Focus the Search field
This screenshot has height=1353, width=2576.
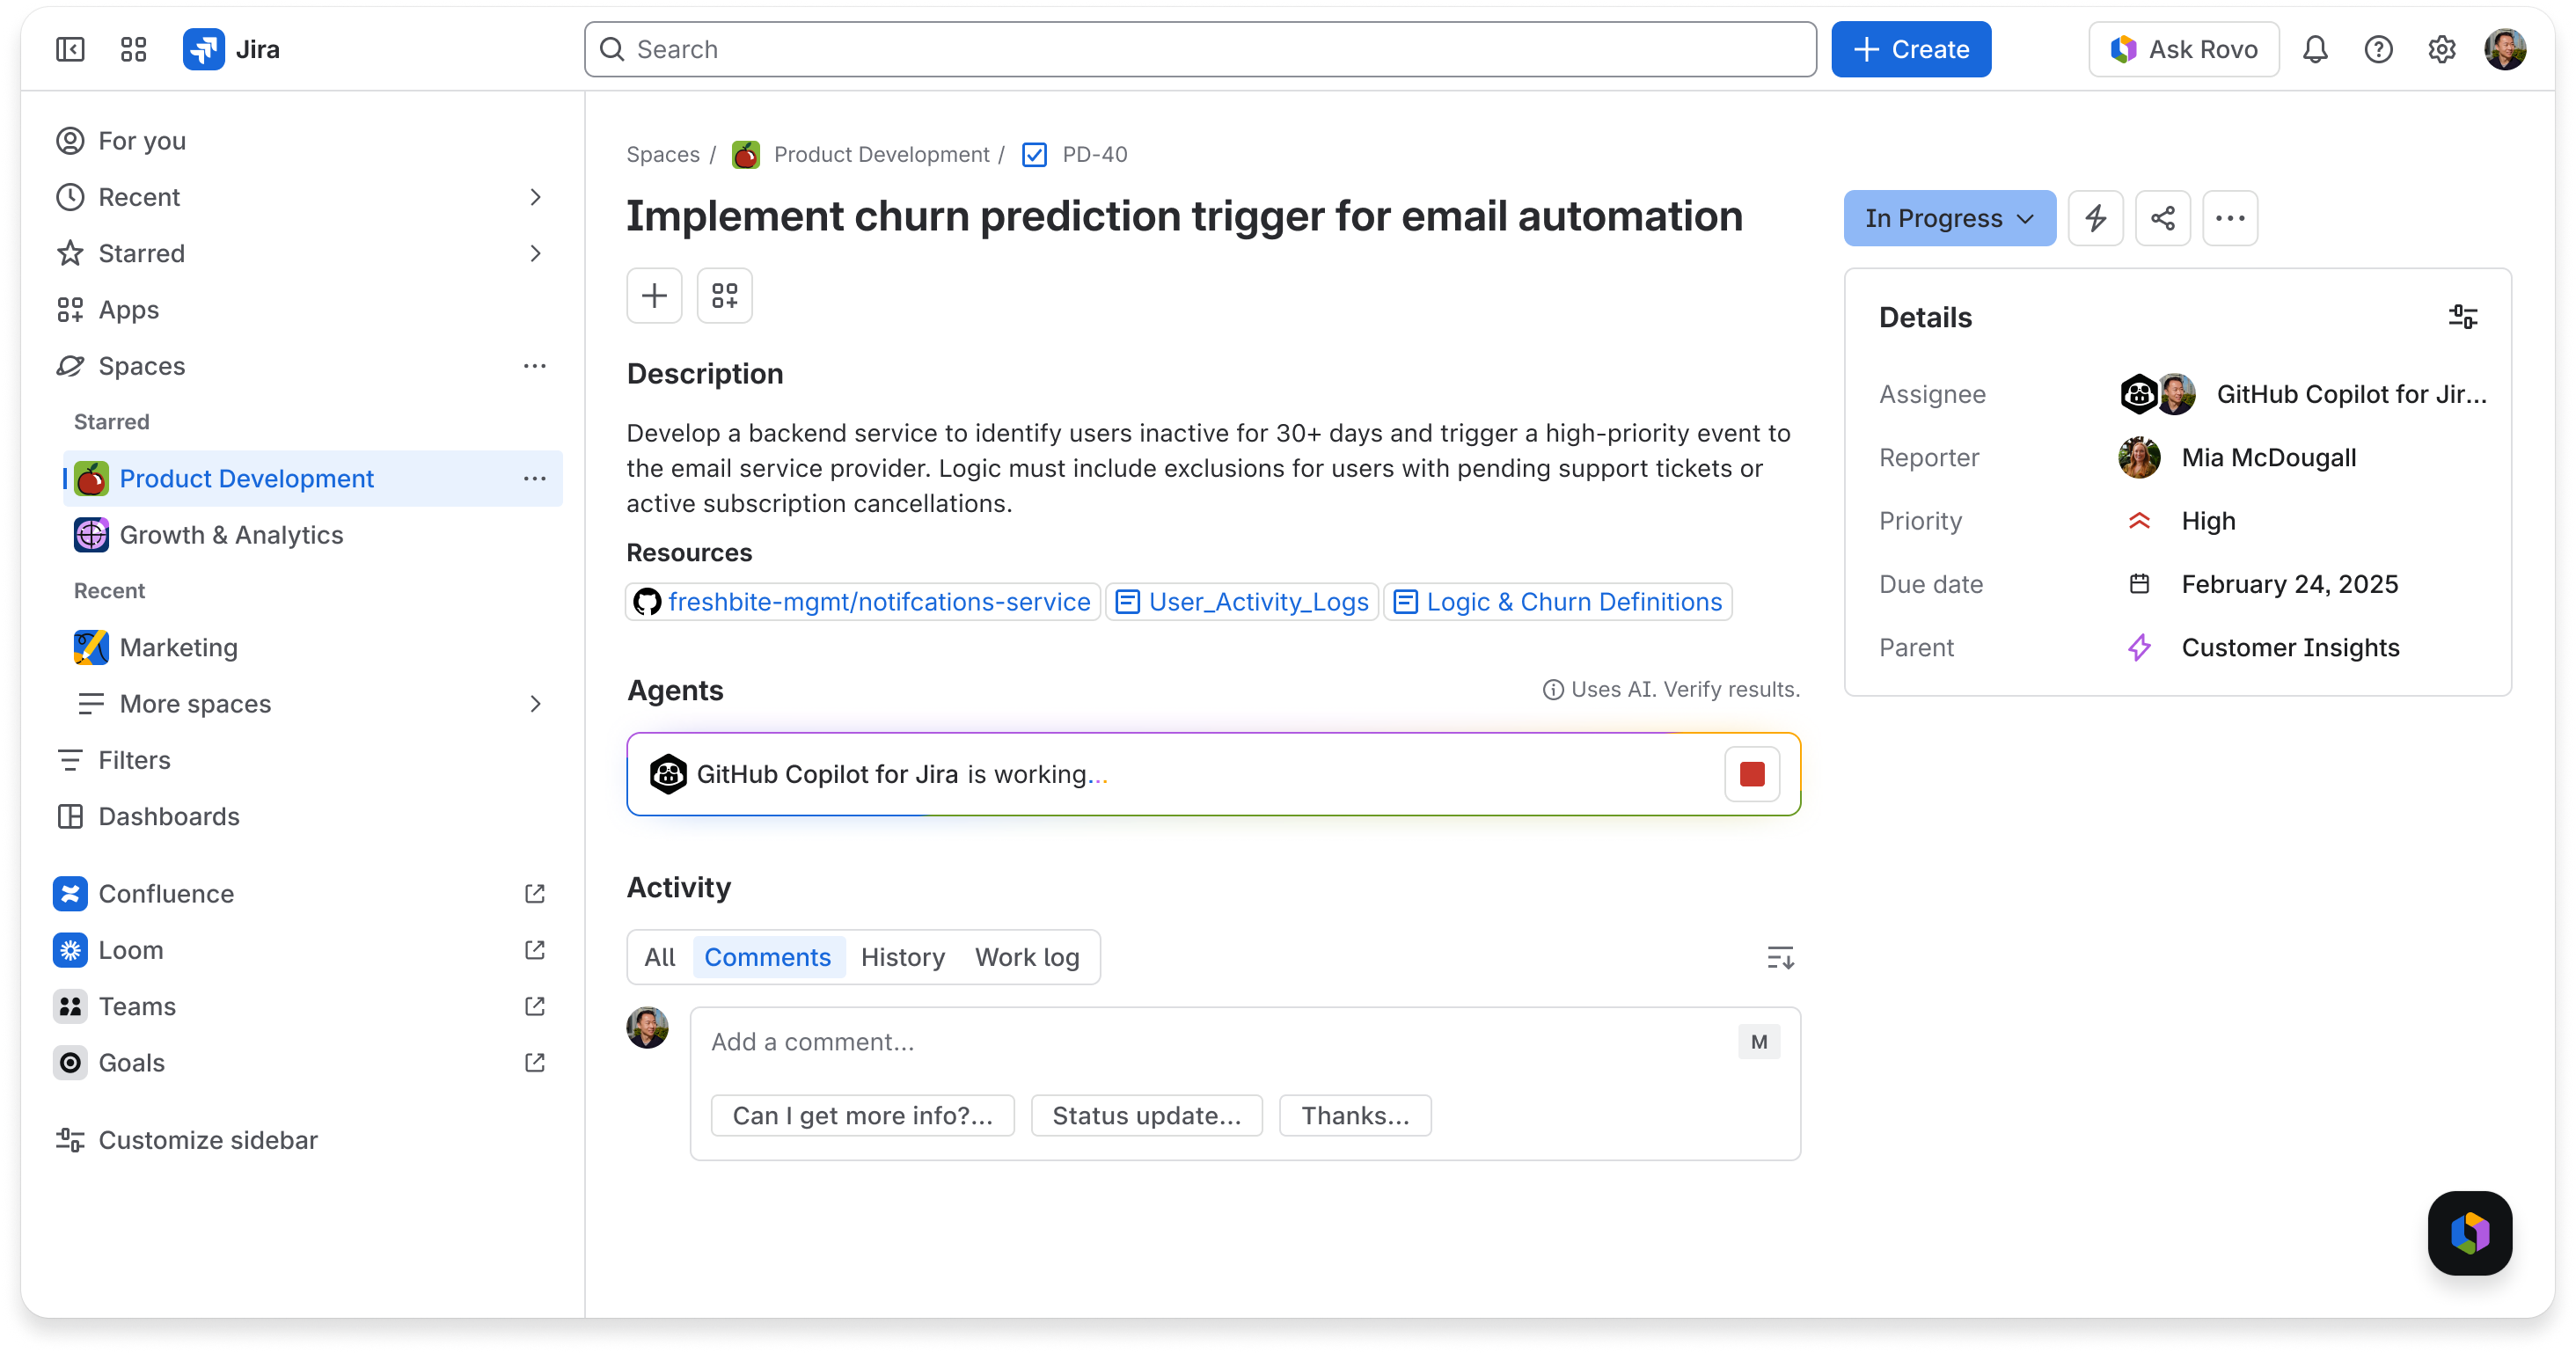1200,49
